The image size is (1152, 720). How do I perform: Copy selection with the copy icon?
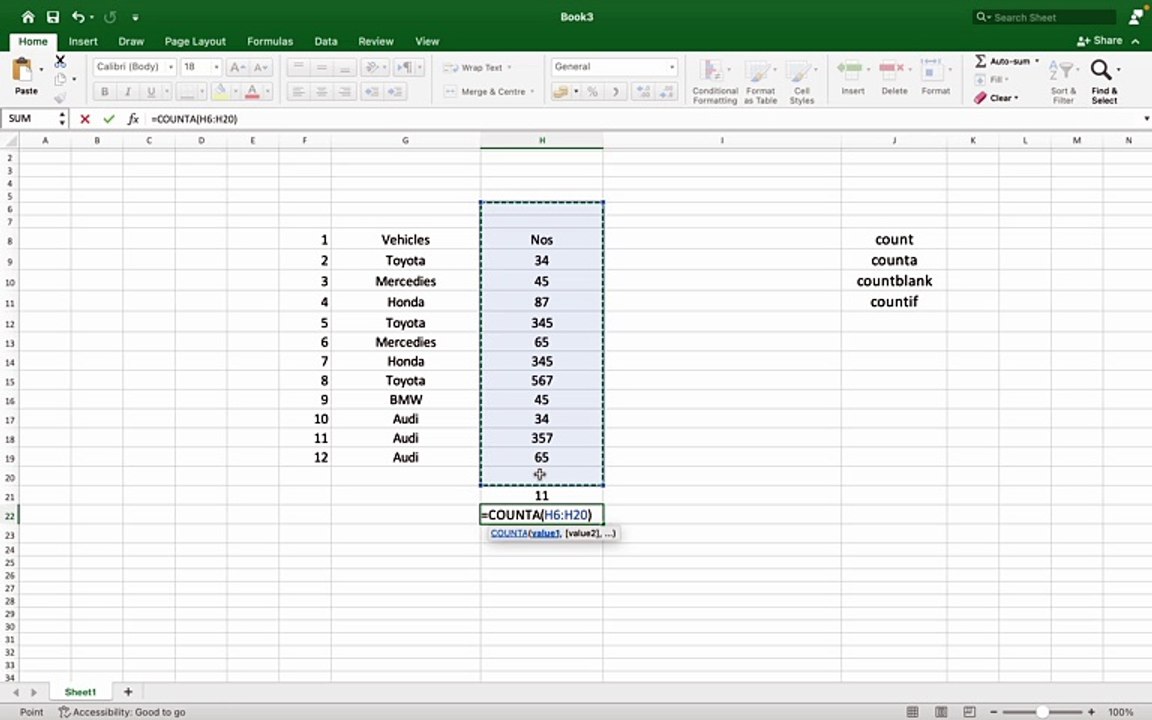coord(61,79)
